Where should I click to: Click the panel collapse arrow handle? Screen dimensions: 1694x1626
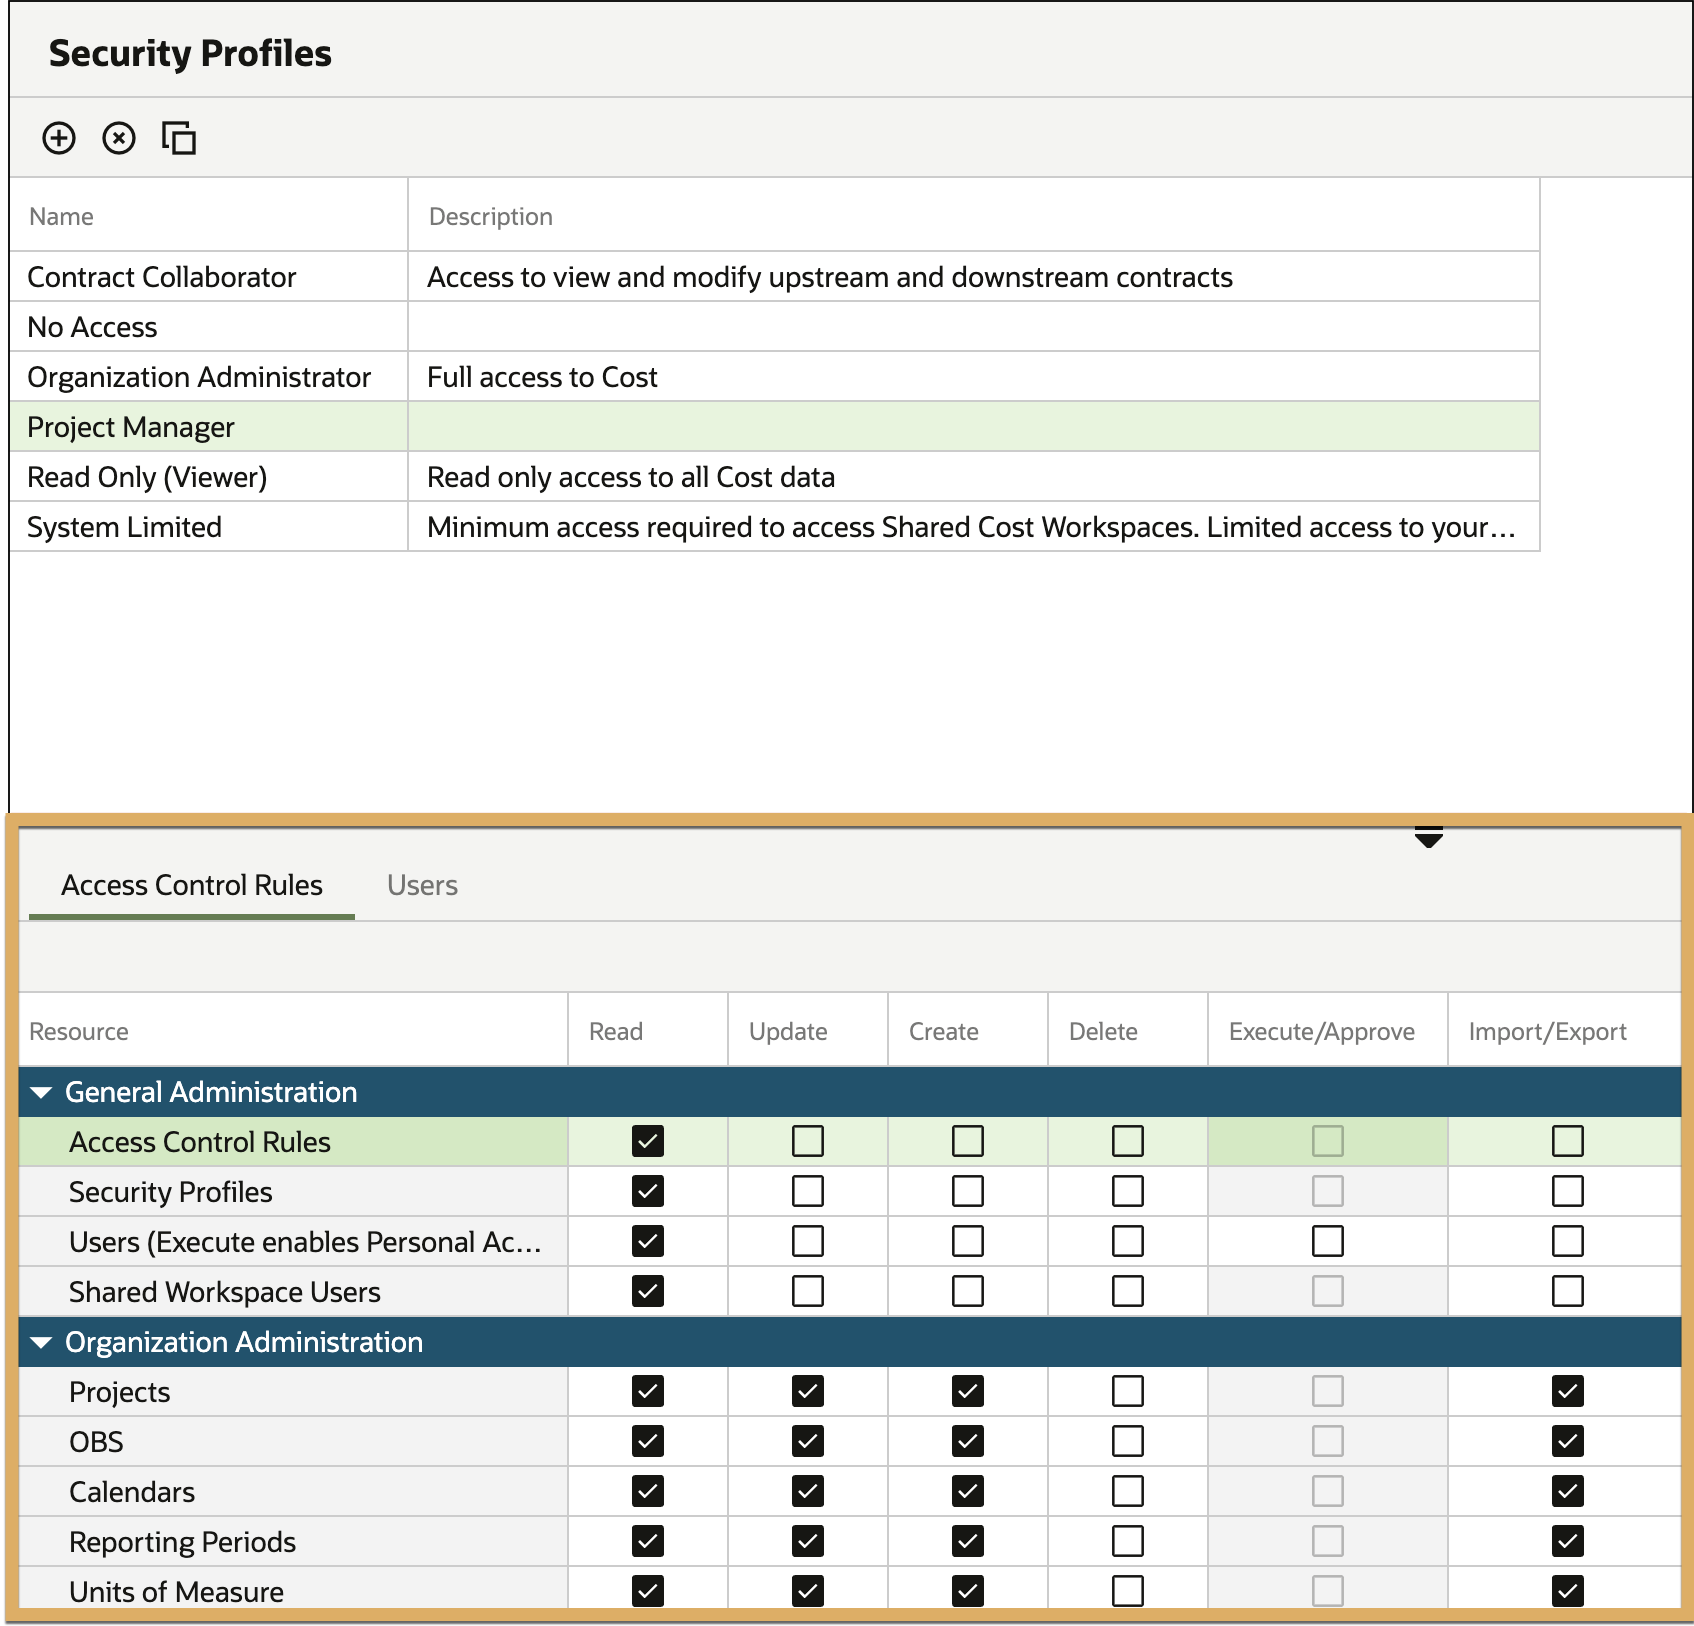click(x=1429, y=838)
